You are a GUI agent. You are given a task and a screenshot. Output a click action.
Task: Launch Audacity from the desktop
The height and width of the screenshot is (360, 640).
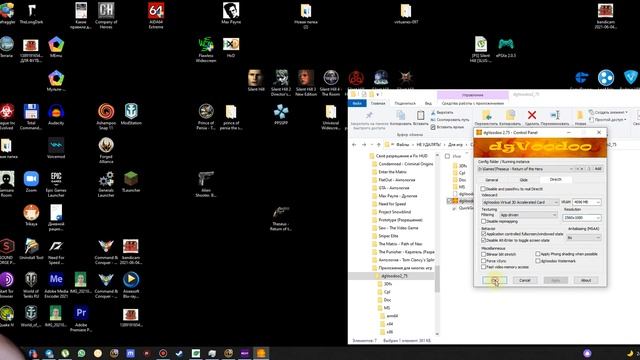click(x=56, y=114)
